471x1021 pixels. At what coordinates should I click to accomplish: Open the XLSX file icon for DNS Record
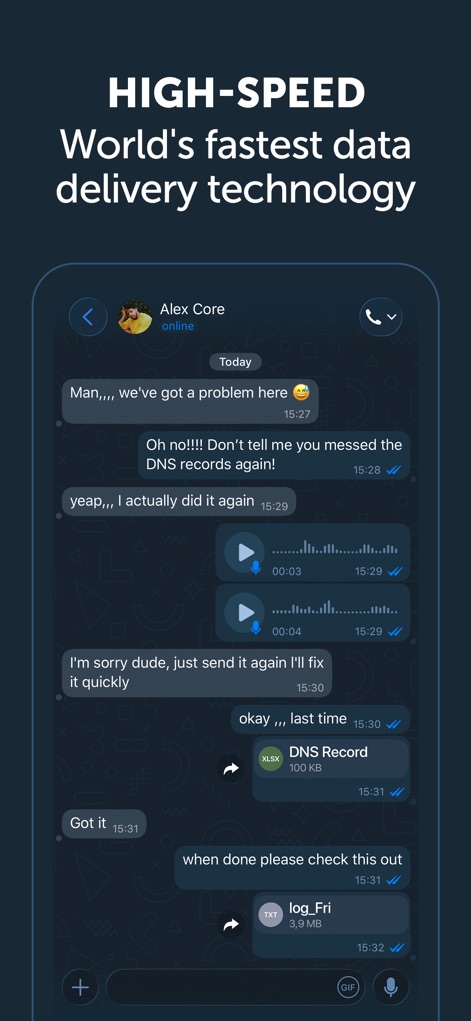pyautogui.click(x=271, y=759)
